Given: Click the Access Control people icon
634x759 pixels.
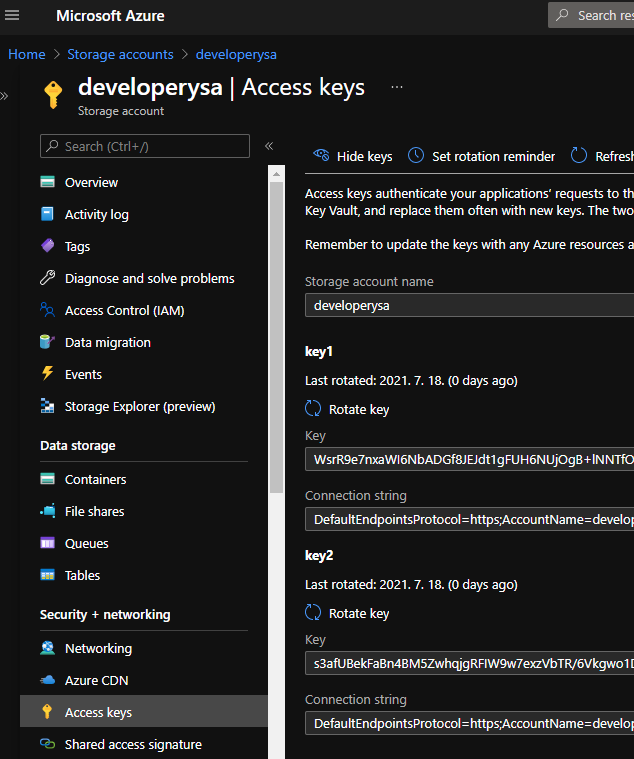Looking at the screenshot, I should [47, 310].
